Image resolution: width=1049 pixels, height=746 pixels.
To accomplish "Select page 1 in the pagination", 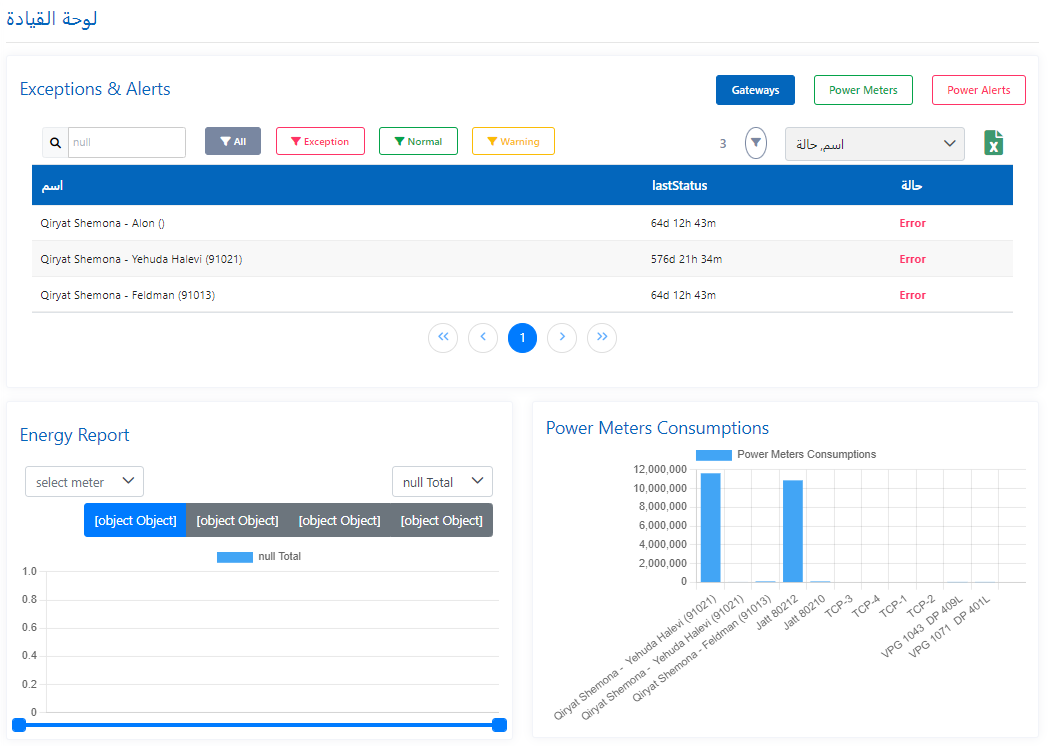I will (521, 338).
